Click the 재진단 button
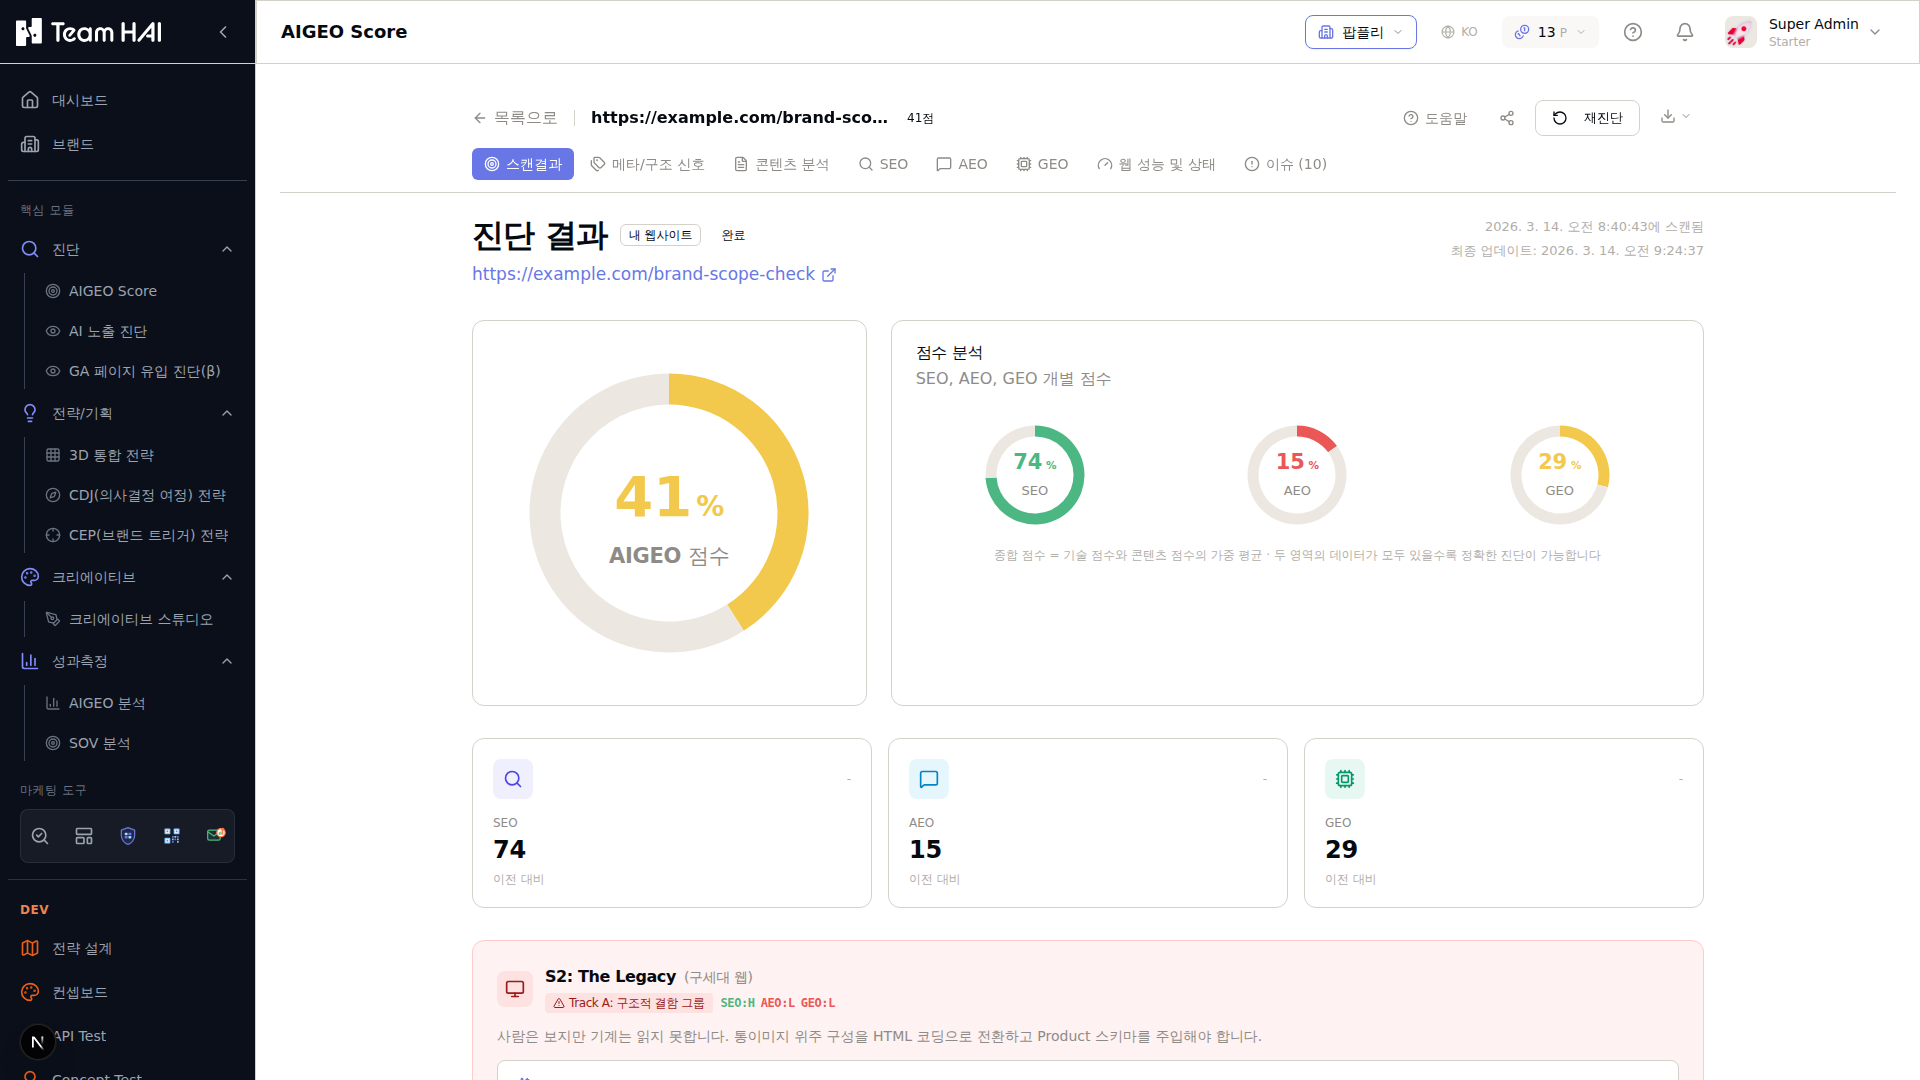Image resolution: width=1920 pixels, height=1080 pixels. [x=1587, y=118]
